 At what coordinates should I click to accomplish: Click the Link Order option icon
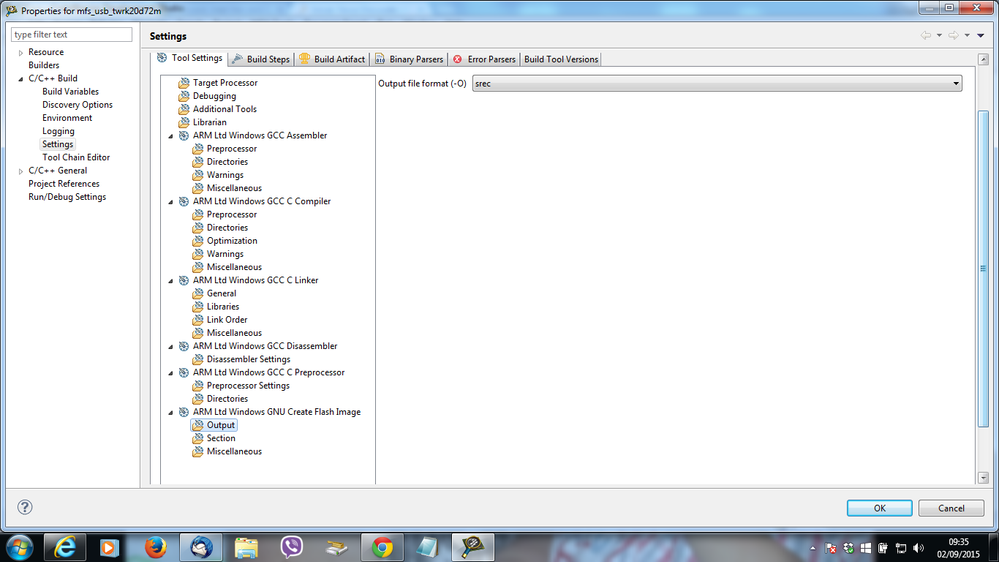pyautogui.click(x=198, y=320)
